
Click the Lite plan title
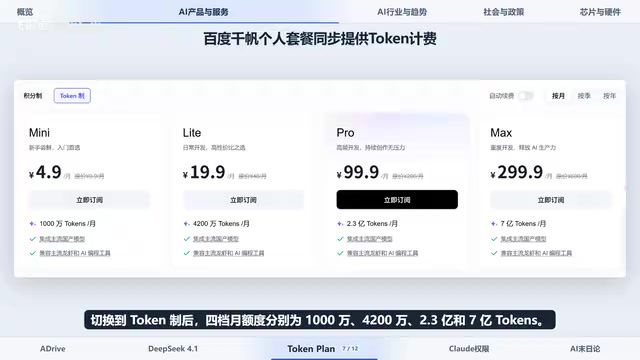click(192, 133)
